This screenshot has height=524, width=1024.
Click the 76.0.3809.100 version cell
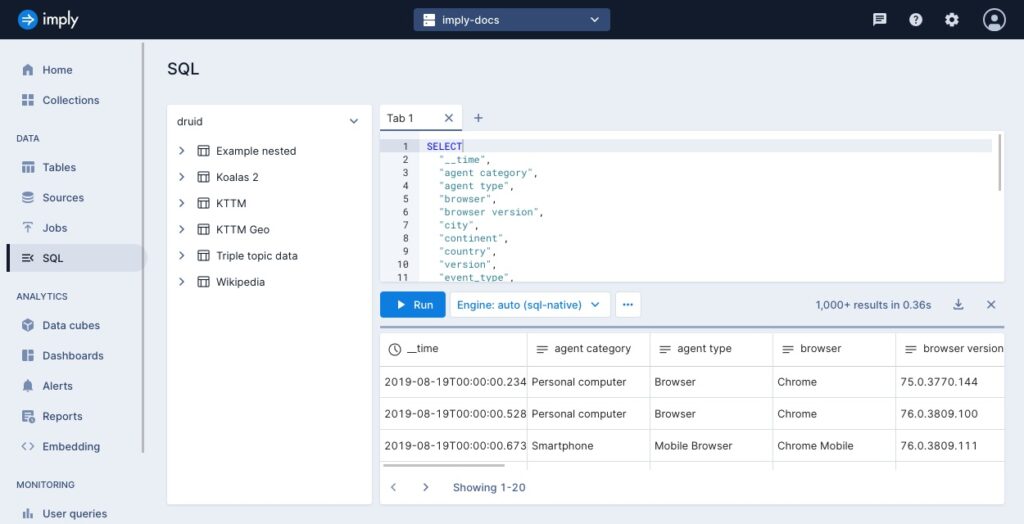tap(950, 414)
